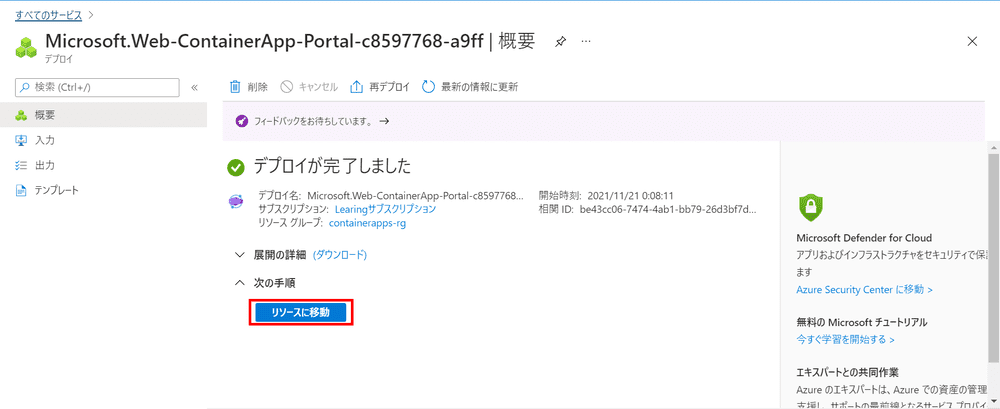Image resolution: width=1000 pixels, height=409 pixels.
Task: Open the フィードバックをお待ちしています banner
Action: coord(321,121)
